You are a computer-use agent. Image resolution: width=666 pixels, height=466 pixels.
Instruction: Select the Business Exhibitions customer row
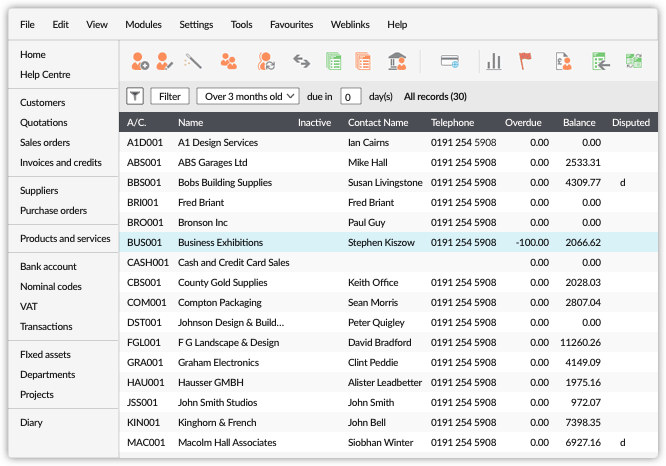(220, 242)
